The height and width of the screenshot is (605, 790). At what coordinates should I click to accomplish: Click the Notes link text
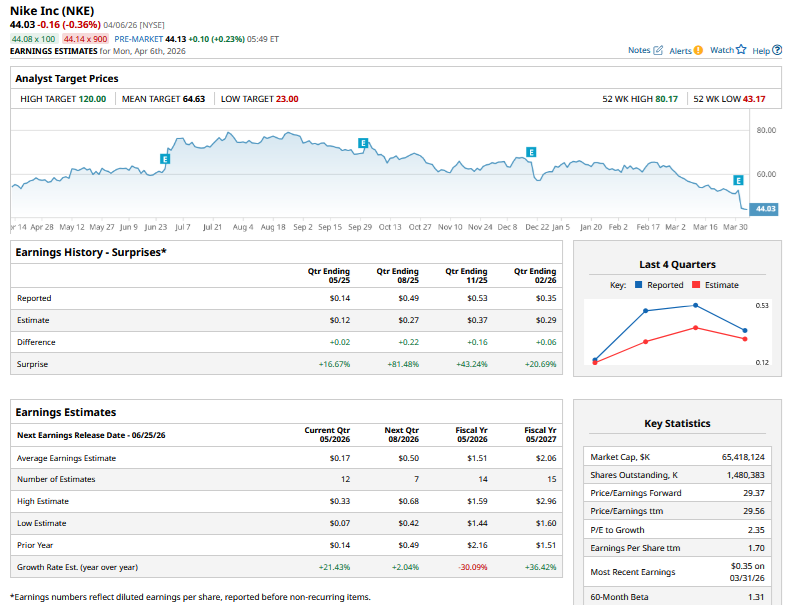point(639,50)
